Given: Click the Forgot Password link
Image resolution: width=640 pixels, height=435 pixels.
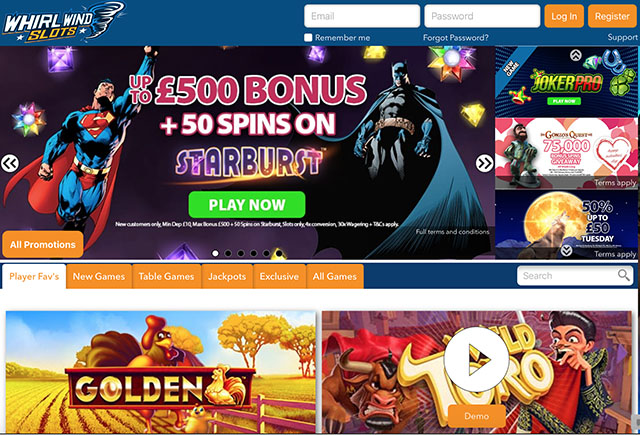Looking at the screenshot, I should 456,38.
